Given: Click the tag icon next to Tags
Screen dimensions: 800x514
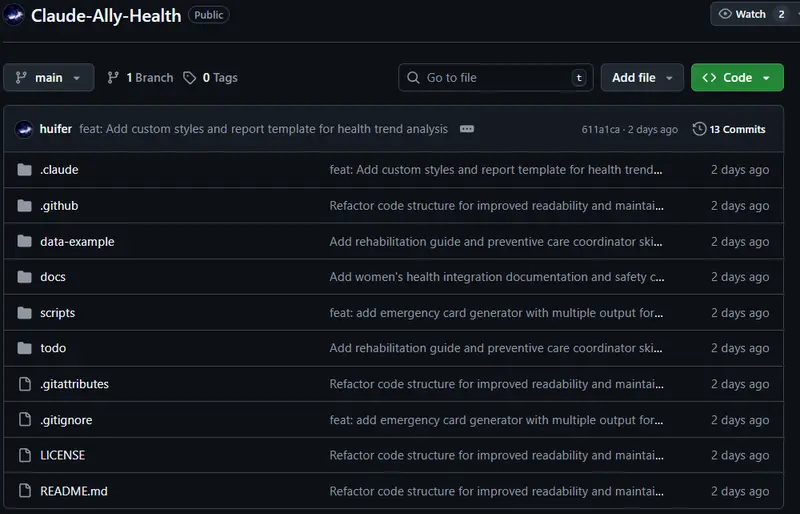Looking at the screenshot, I should pyautogui.click(x=190, y=78).
